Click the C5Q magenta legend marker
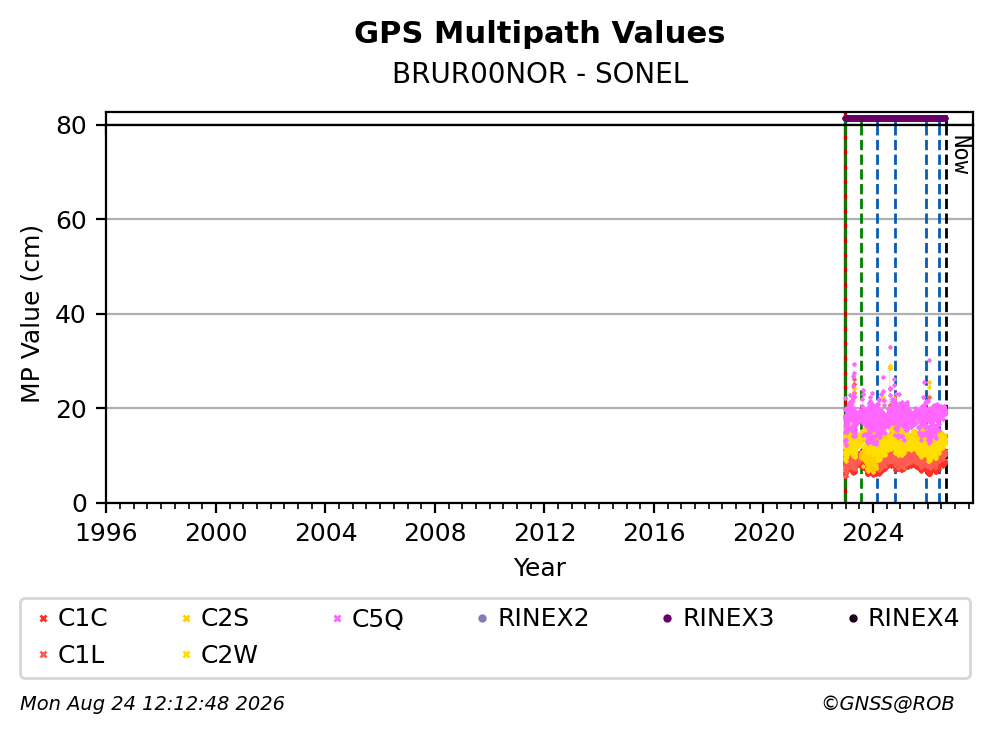This screenshot has height=734, width=992. click(337, 619)
